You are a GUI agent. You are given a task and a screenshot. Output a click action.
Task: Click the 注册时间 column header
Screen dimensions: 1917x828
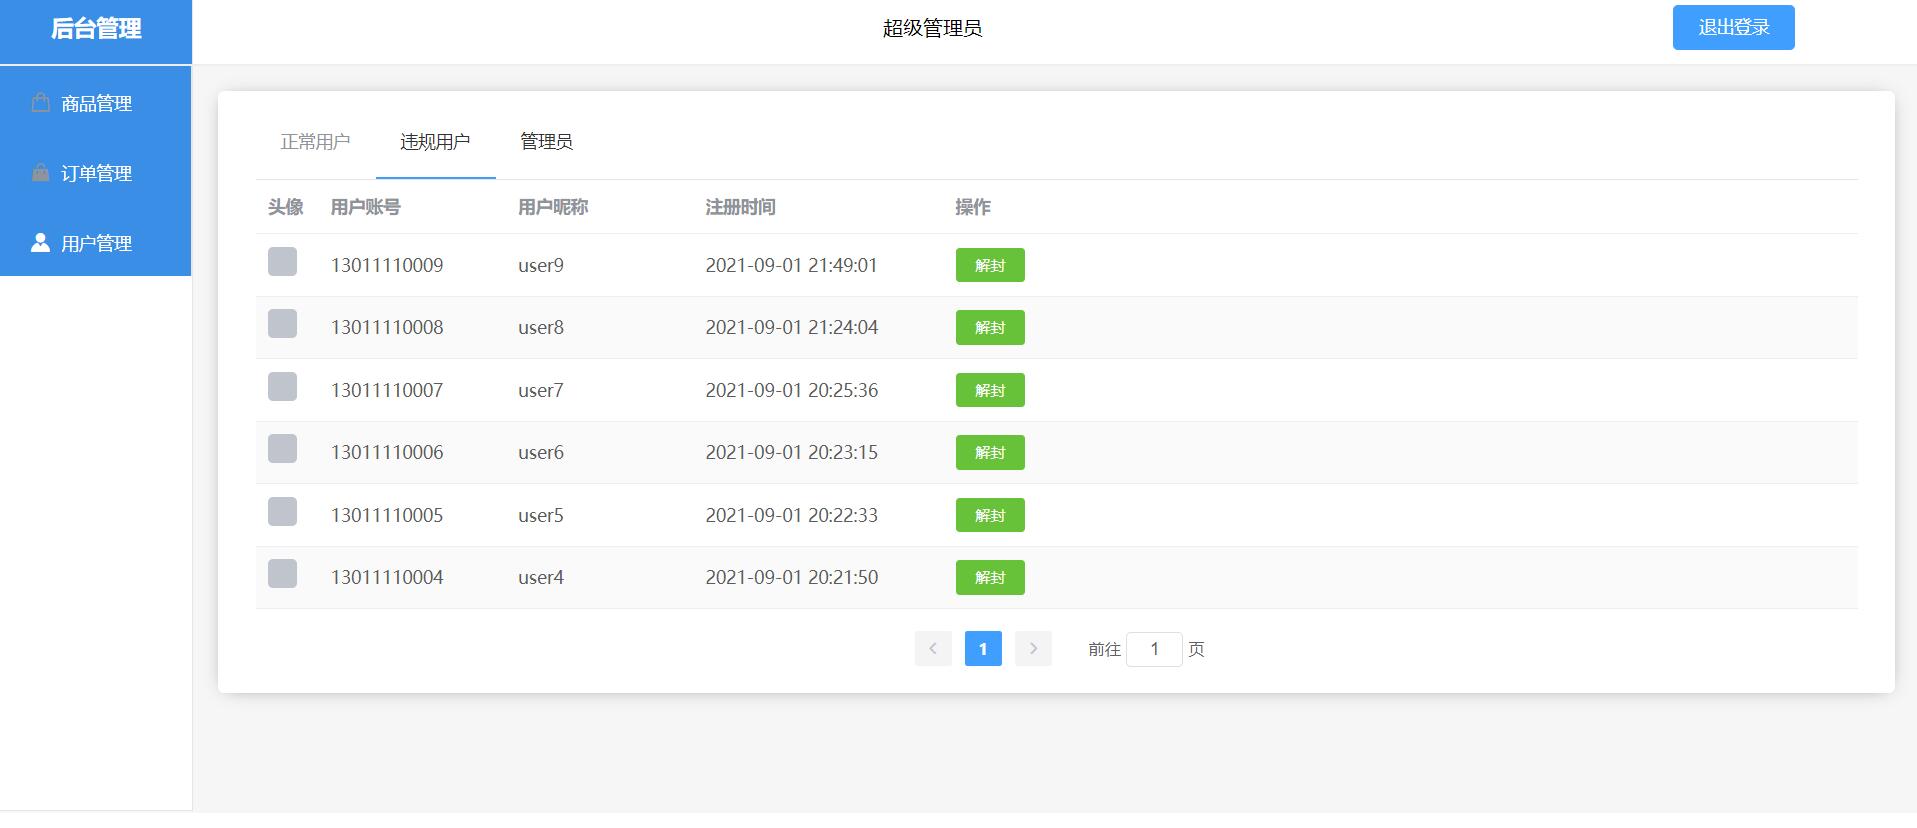click(740, 207)
